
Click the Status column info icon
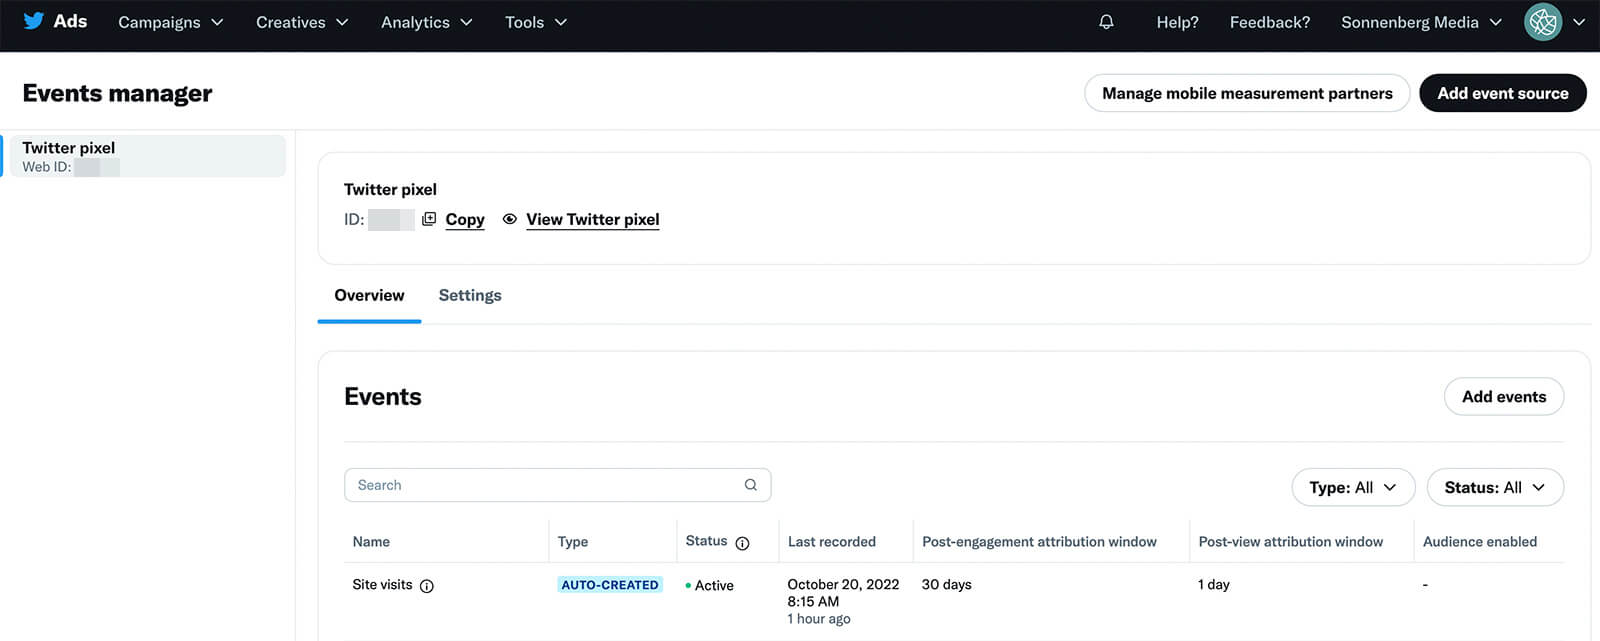coord(742,543)
